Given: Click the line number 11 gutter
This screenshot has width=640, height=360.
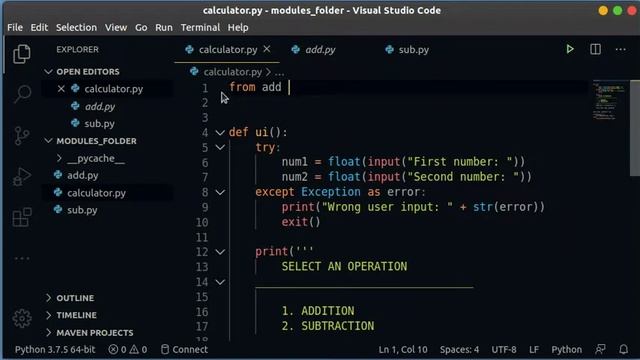Looking at the screenshot, I should click(x=202, y=237).
